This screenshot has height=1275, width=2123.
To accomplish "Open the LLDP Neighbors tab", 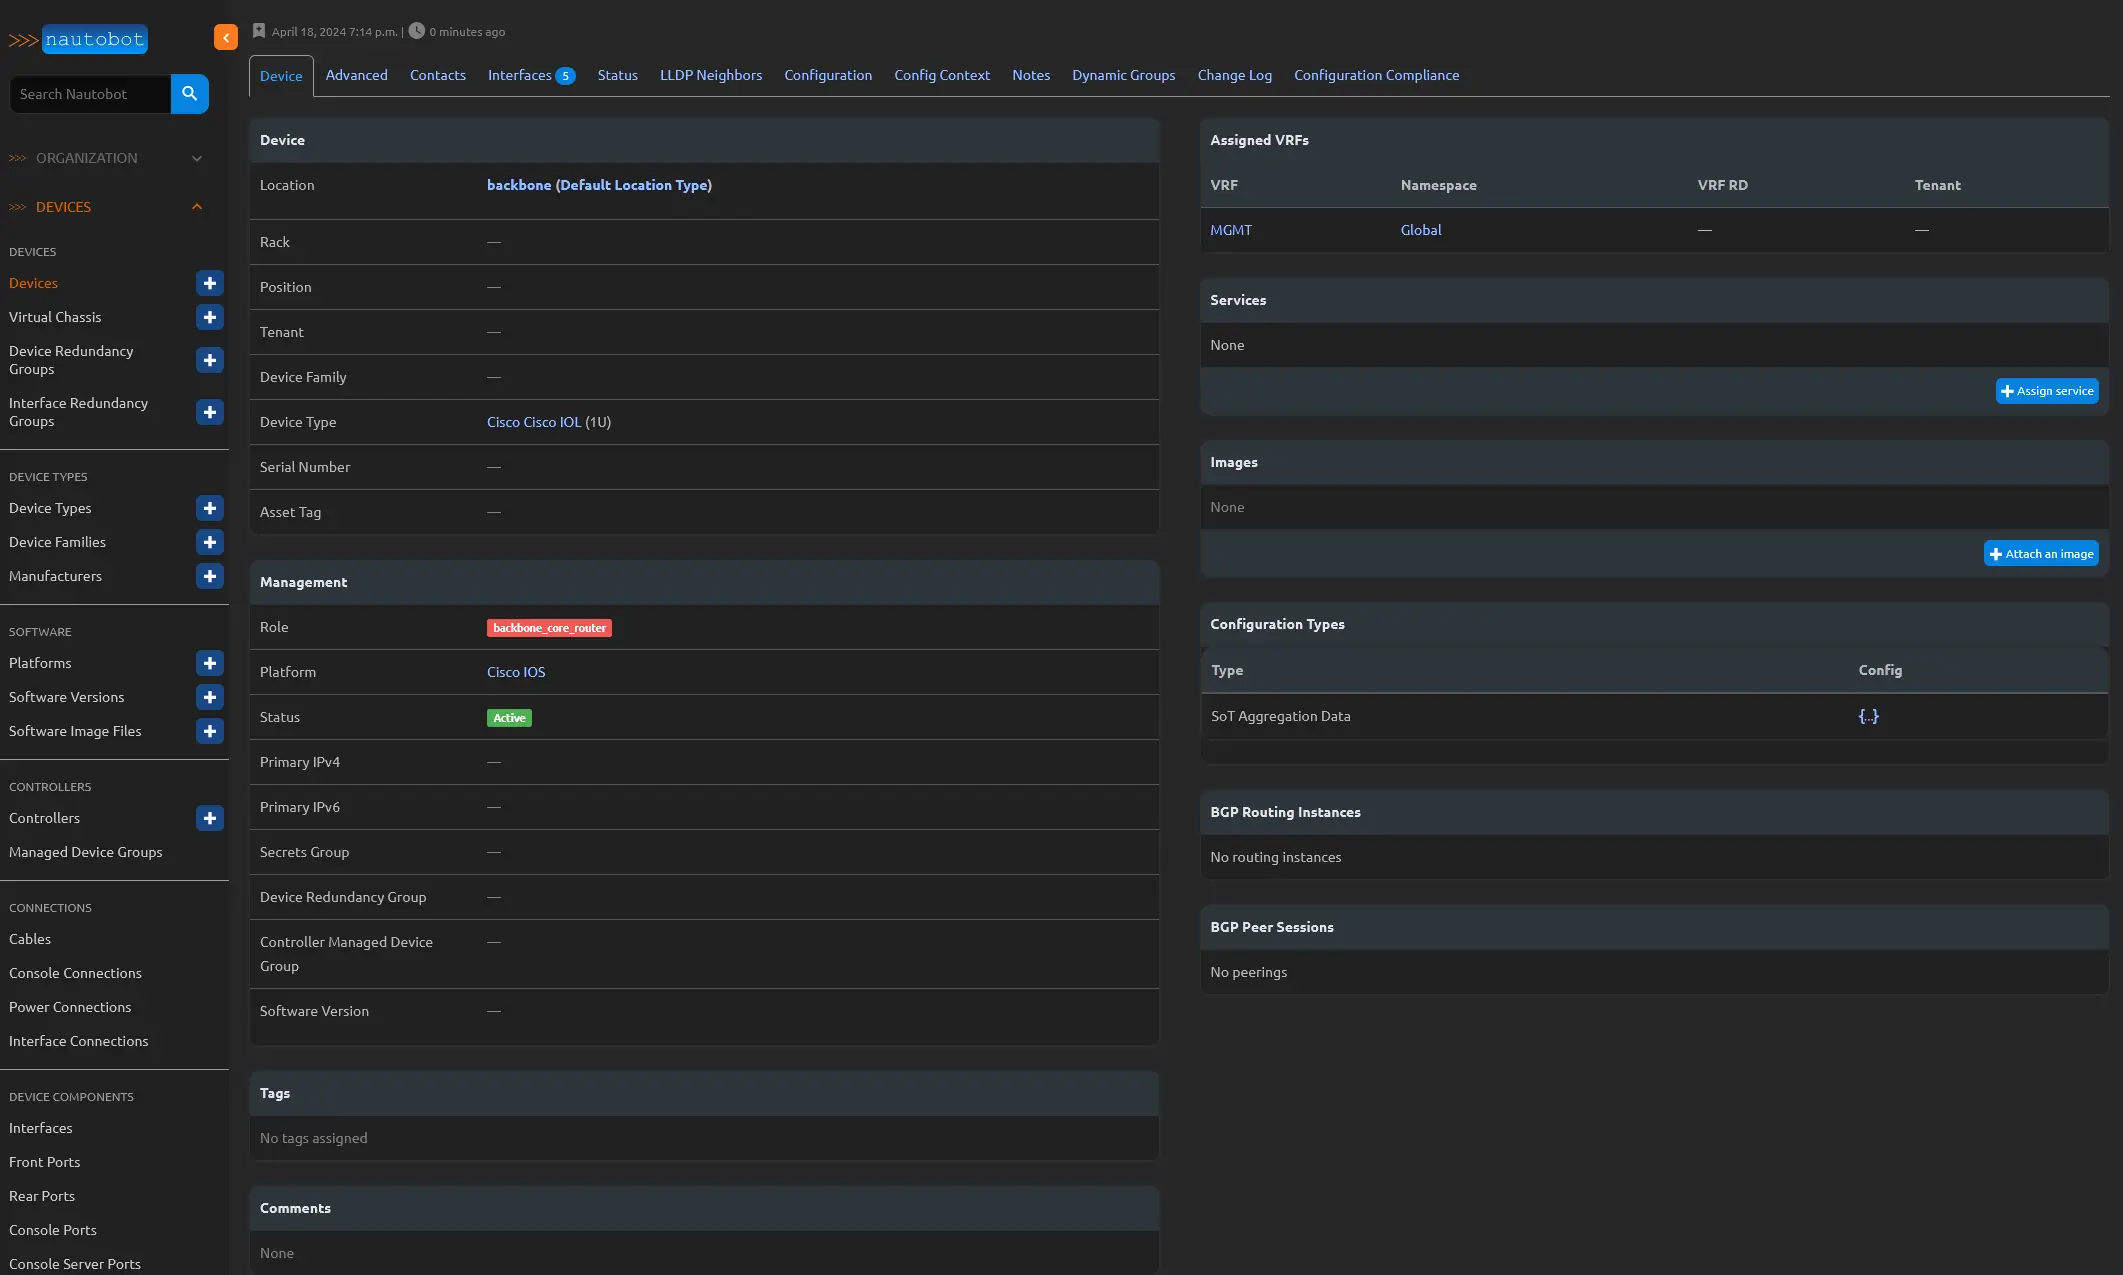I will (710, 75).
